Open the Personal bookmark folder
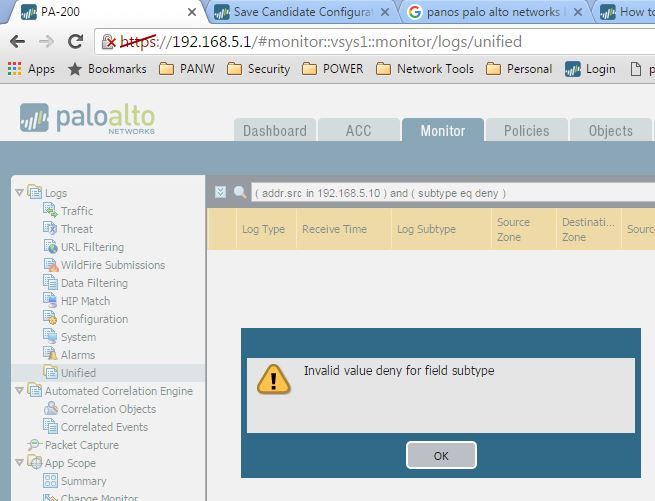 (519, 69)
